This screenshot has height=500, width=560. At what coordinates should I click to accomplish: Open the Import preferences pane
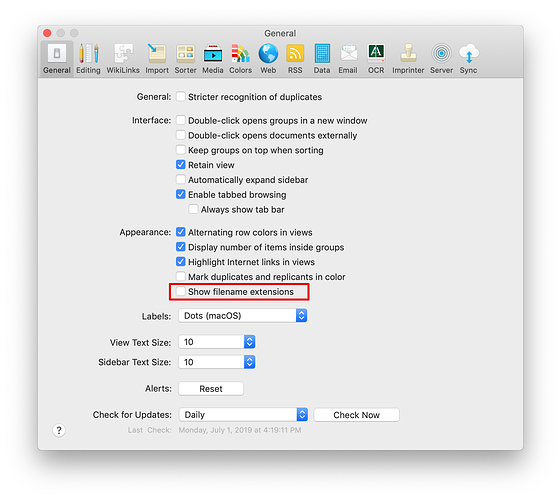(x=157, y=59)
